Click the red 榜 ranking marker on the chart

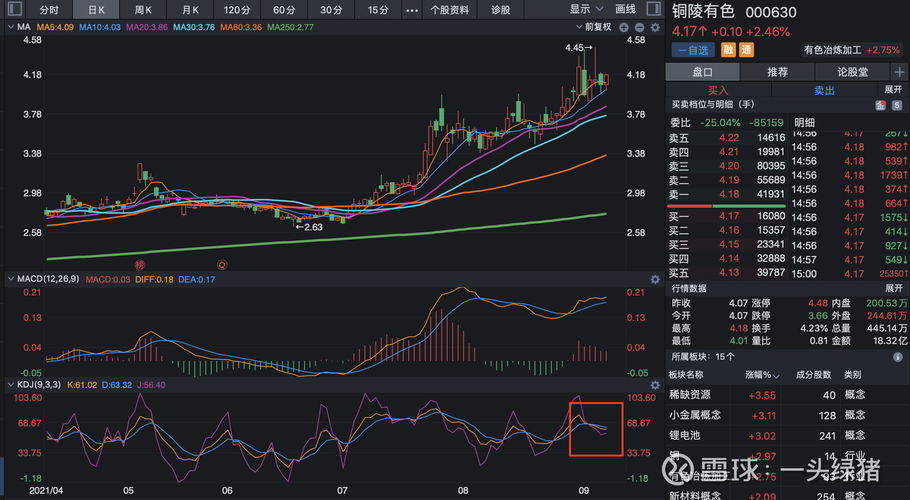[x=139, y=265]
